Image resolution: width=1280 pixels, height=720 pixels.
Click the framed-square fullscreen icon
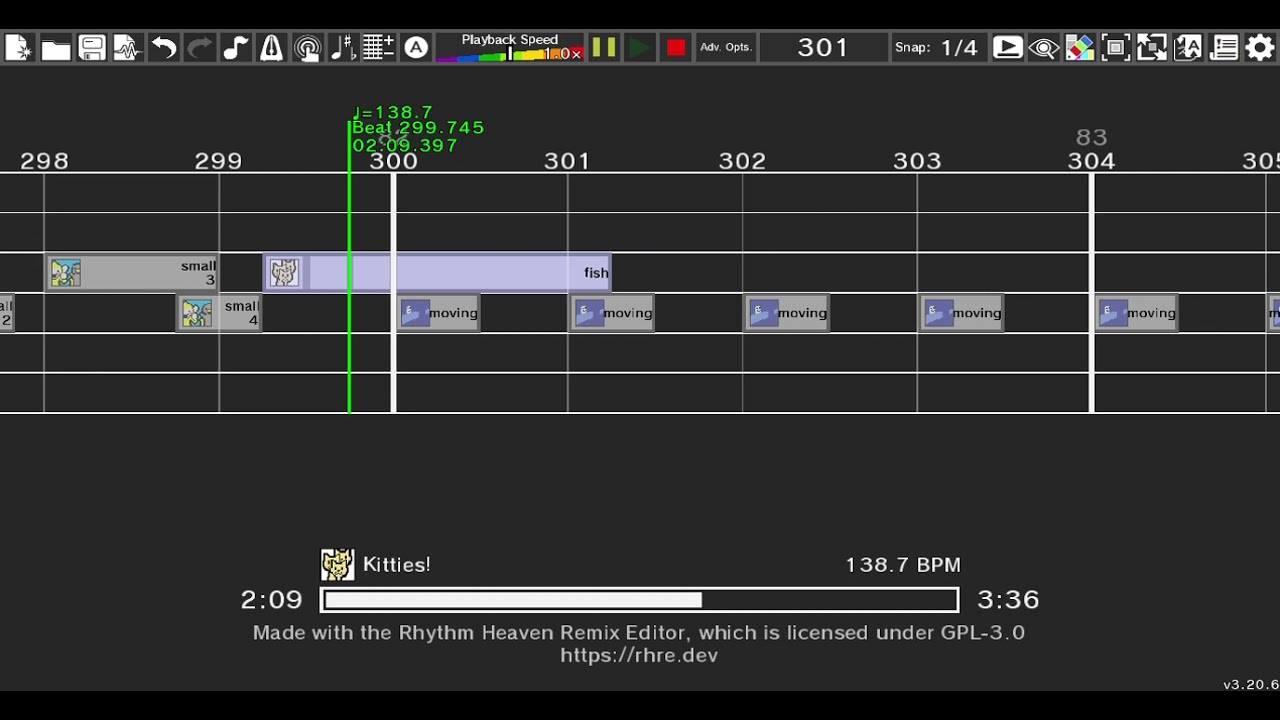coord(1116,48)
